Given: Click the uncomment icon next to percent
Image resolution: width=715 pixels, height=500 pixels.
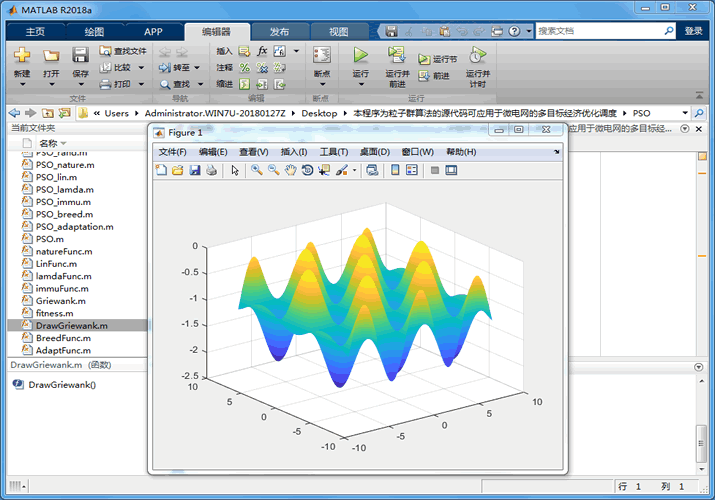Looking at the screenshot, I should tap(262, 67).
